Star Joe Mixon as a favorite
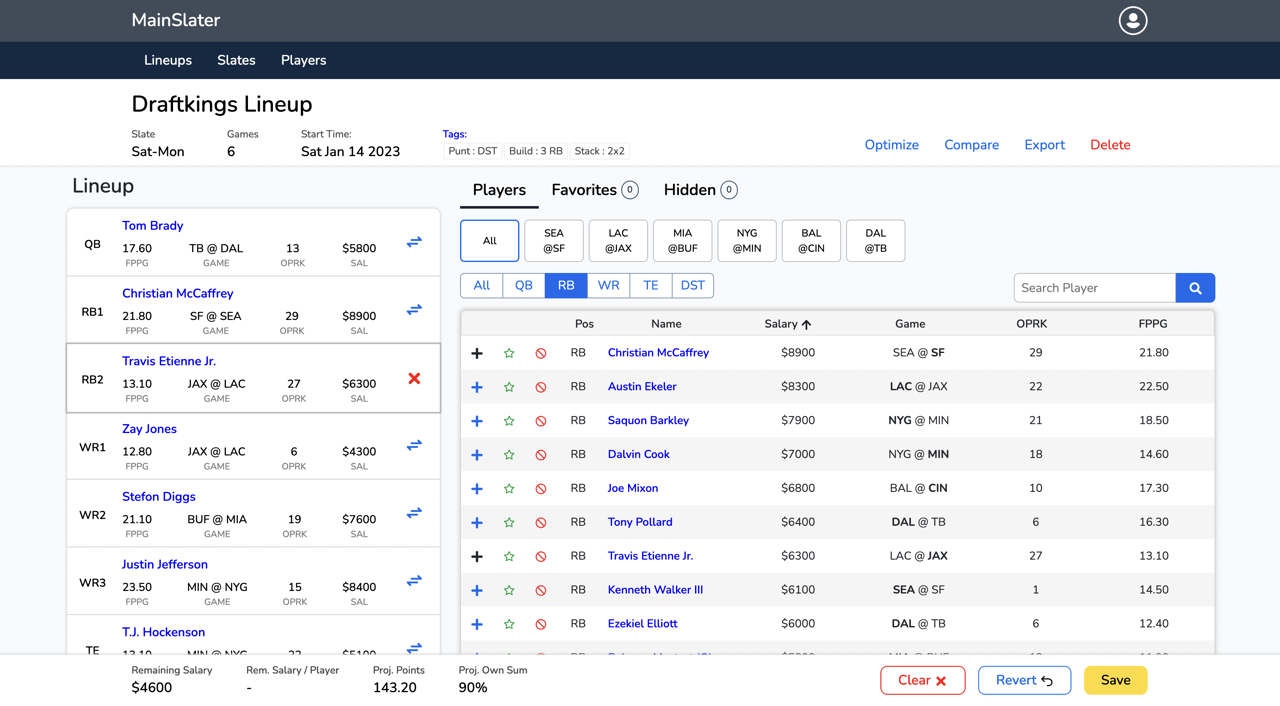The width and height of the screenshot is (1280, 706). point(509,489)
